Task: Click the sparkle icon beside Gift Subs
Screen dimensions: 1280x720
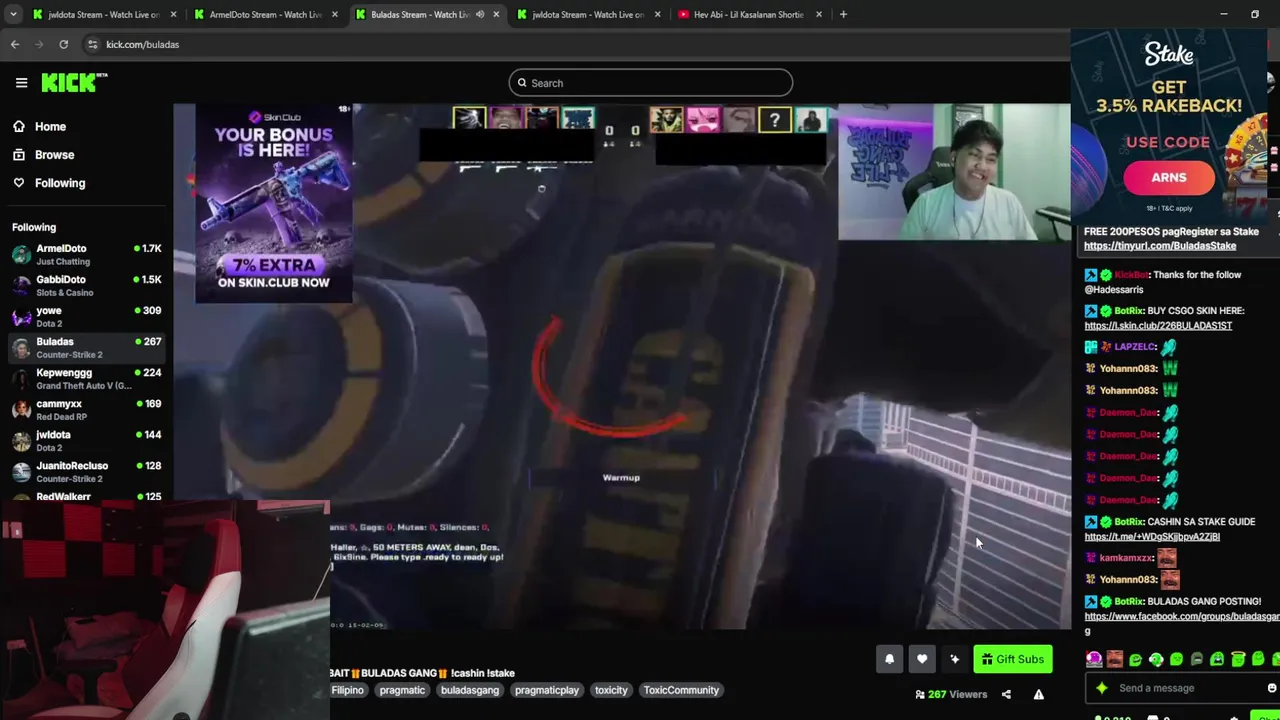Action: click(955, 659)
